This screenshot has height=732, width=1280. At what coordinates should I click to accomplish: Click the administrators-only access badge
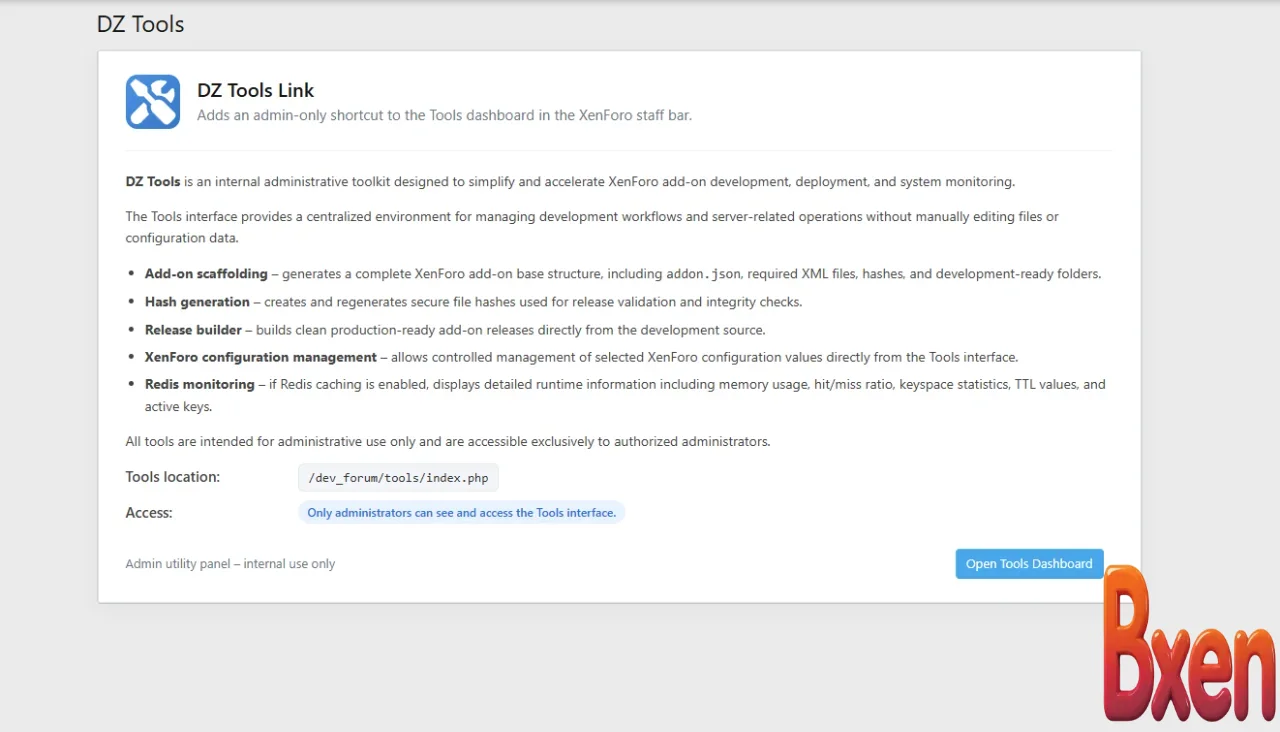(x=461, y=512)
